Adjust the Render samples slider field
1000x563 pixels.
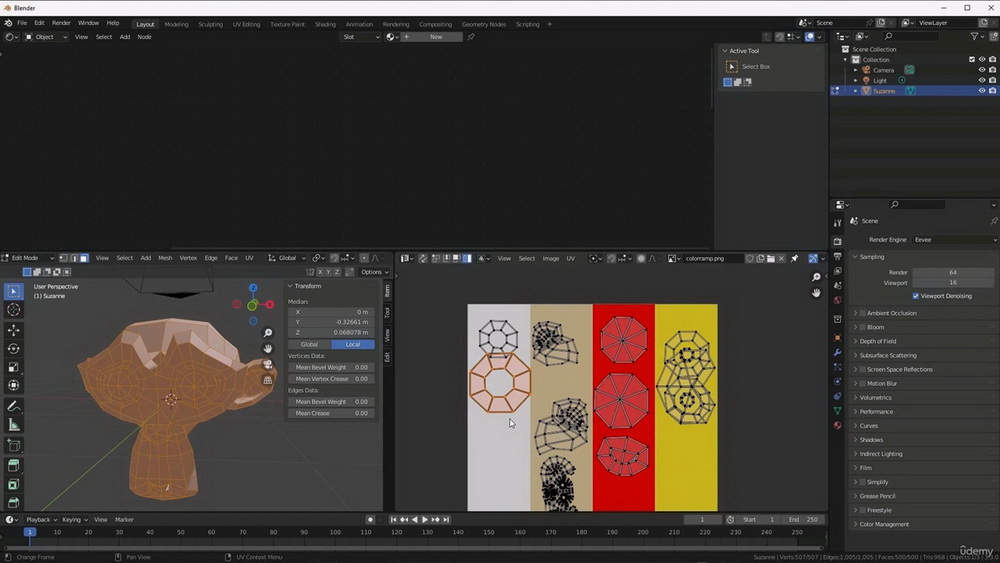tap(953, 272)
